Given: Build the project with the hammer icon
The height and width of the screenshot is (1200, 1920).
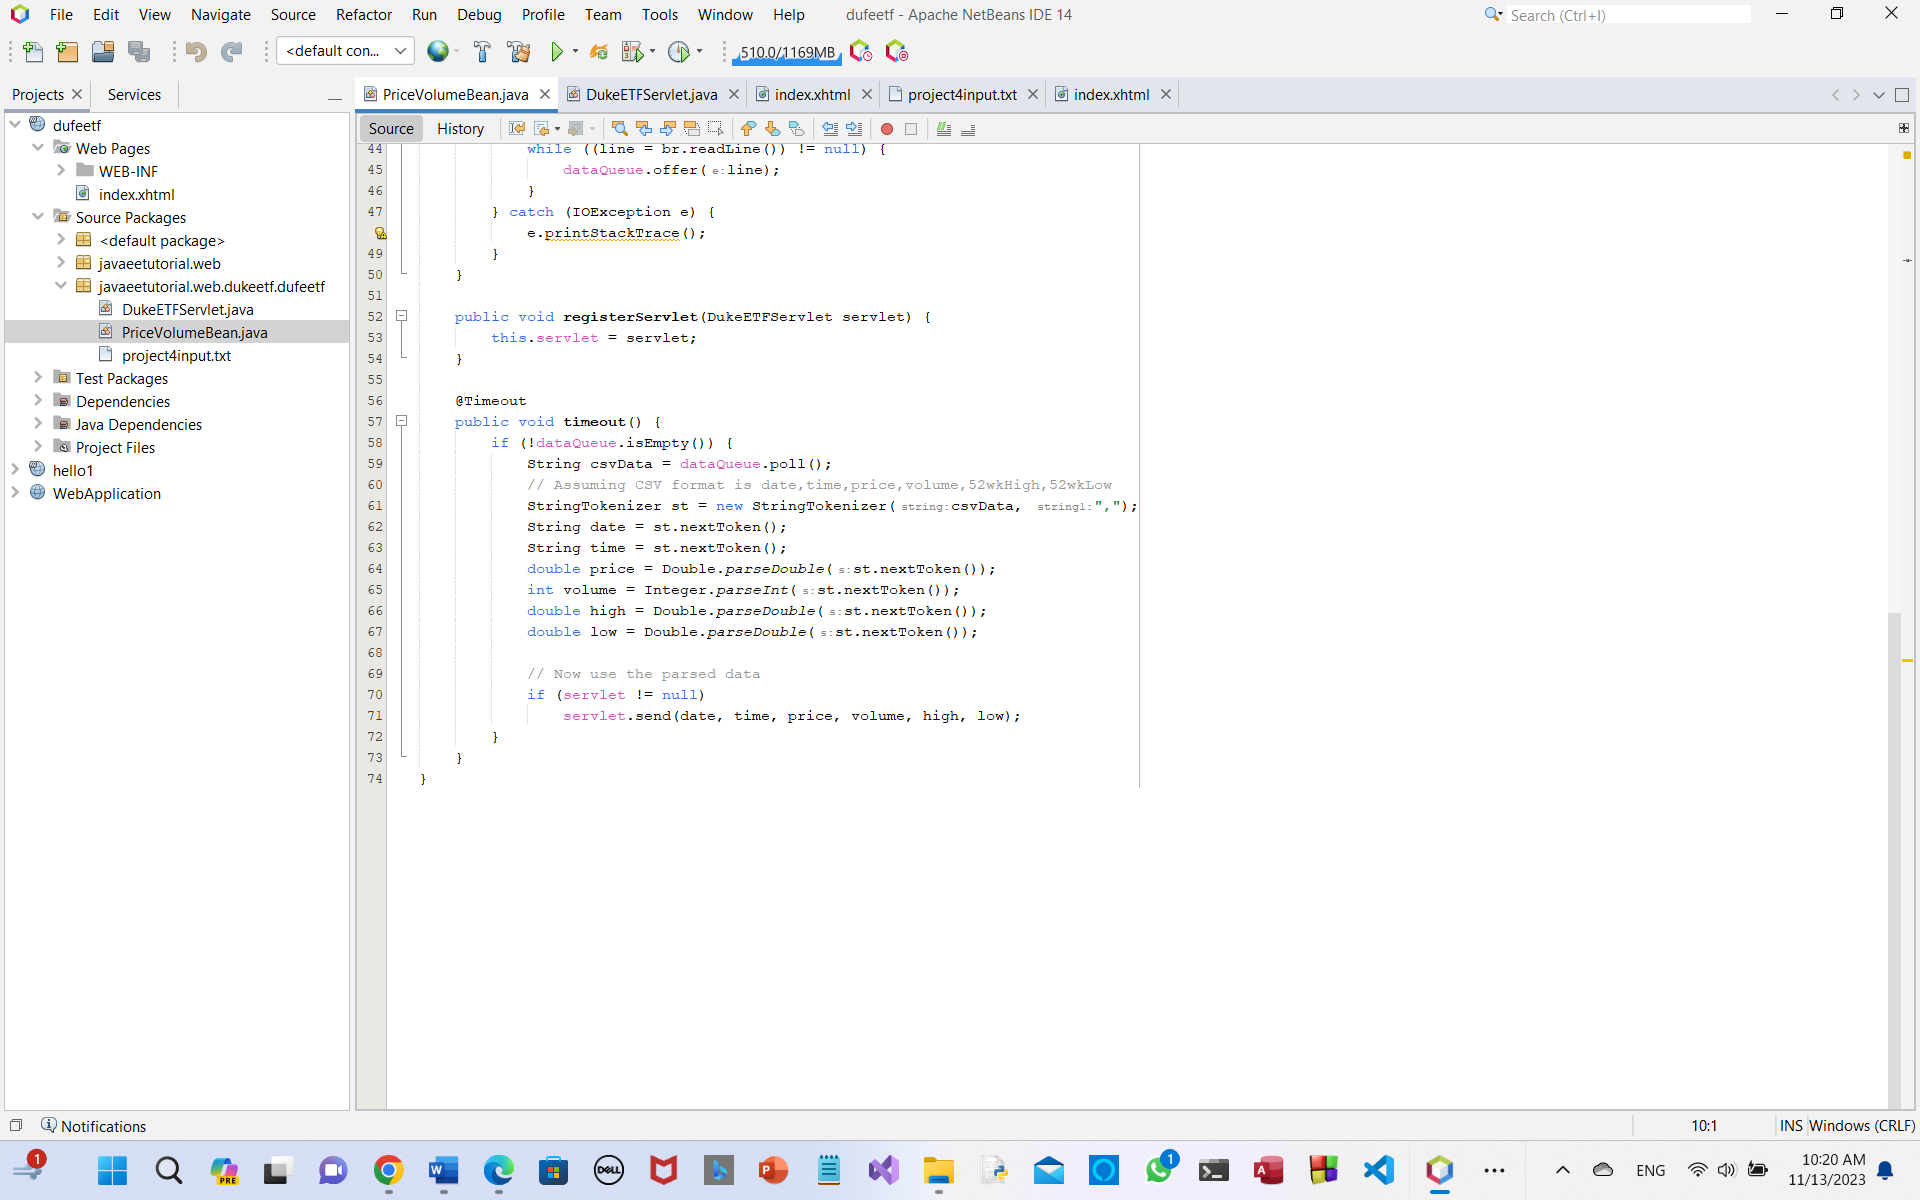Looking at the screenshot, I should point(482,51).
